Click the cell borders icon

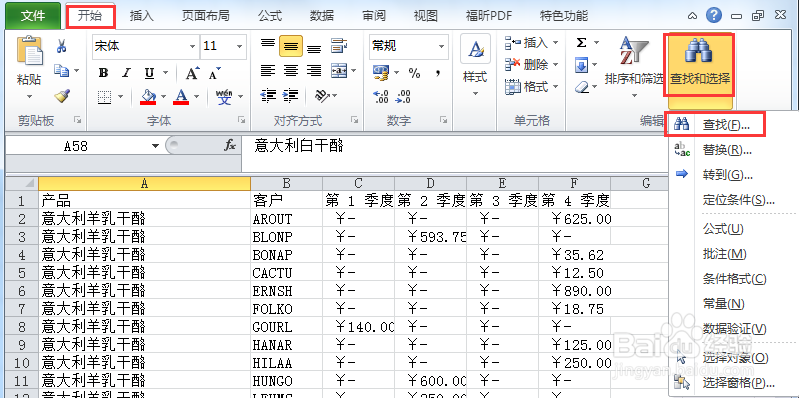tap(104, 96)
